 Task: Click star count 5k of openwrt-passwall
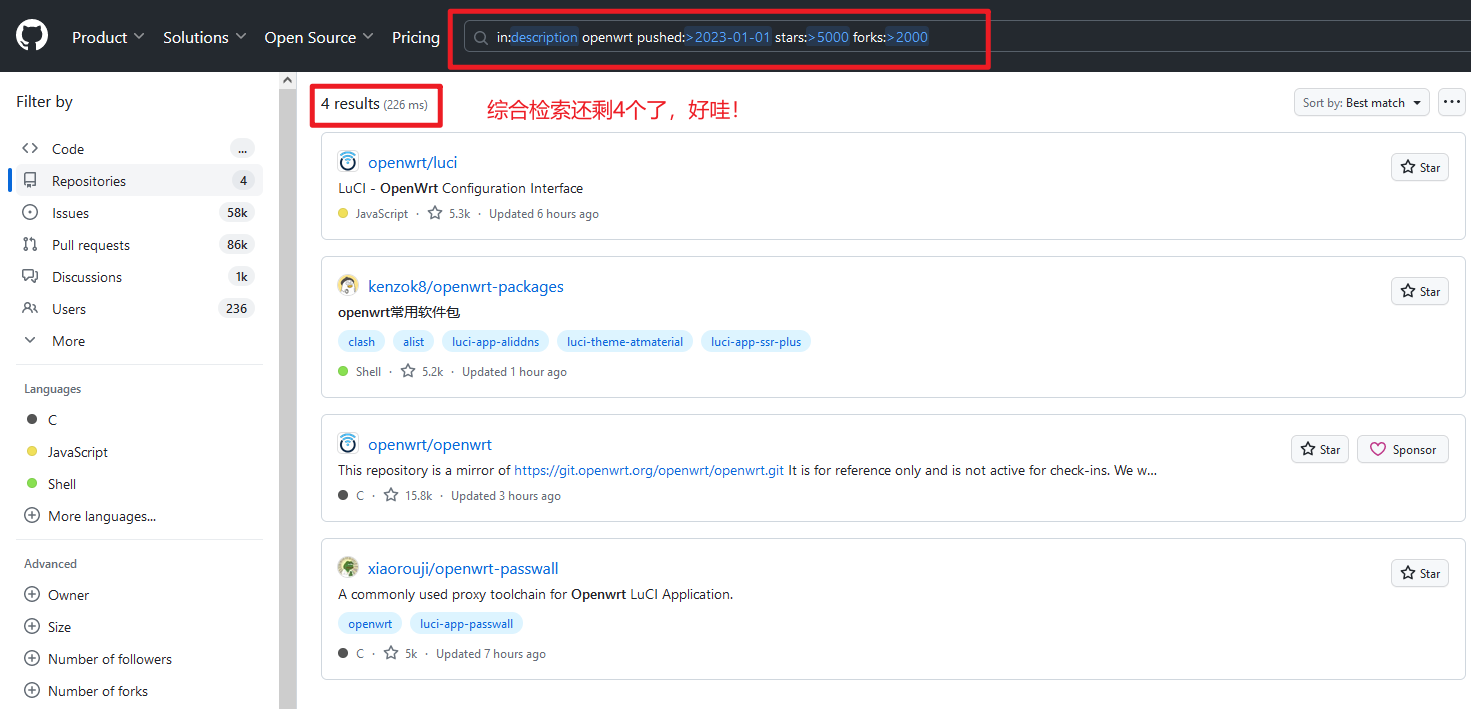[x=401, y=653]
